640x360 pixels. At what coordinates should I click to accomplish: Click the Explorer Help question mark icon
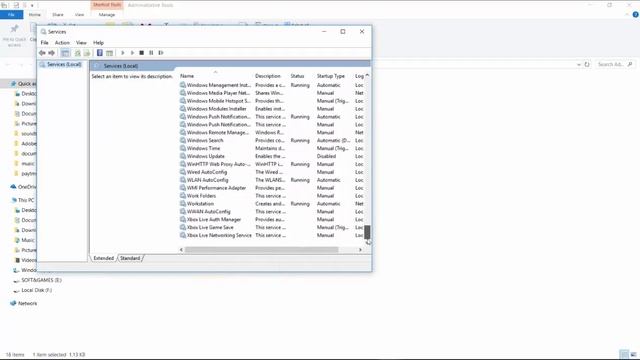(635, 15)
